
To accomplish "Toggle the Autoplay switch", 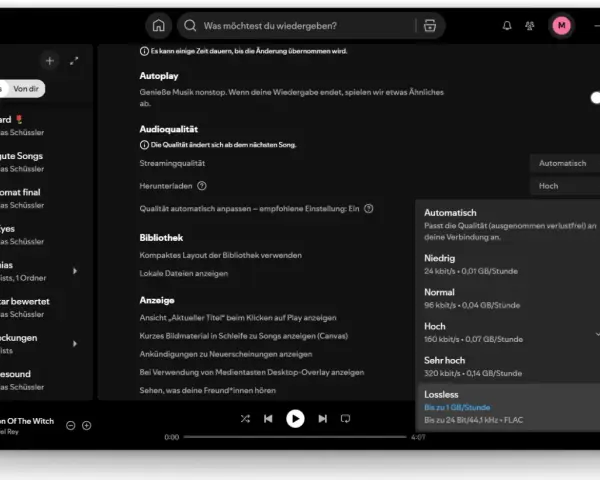I will click(595, 98).
